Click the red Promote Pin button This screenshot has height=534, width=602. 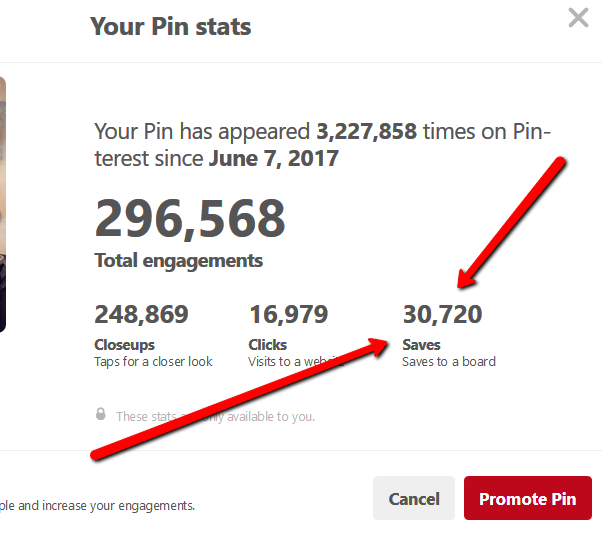point(527,498)
